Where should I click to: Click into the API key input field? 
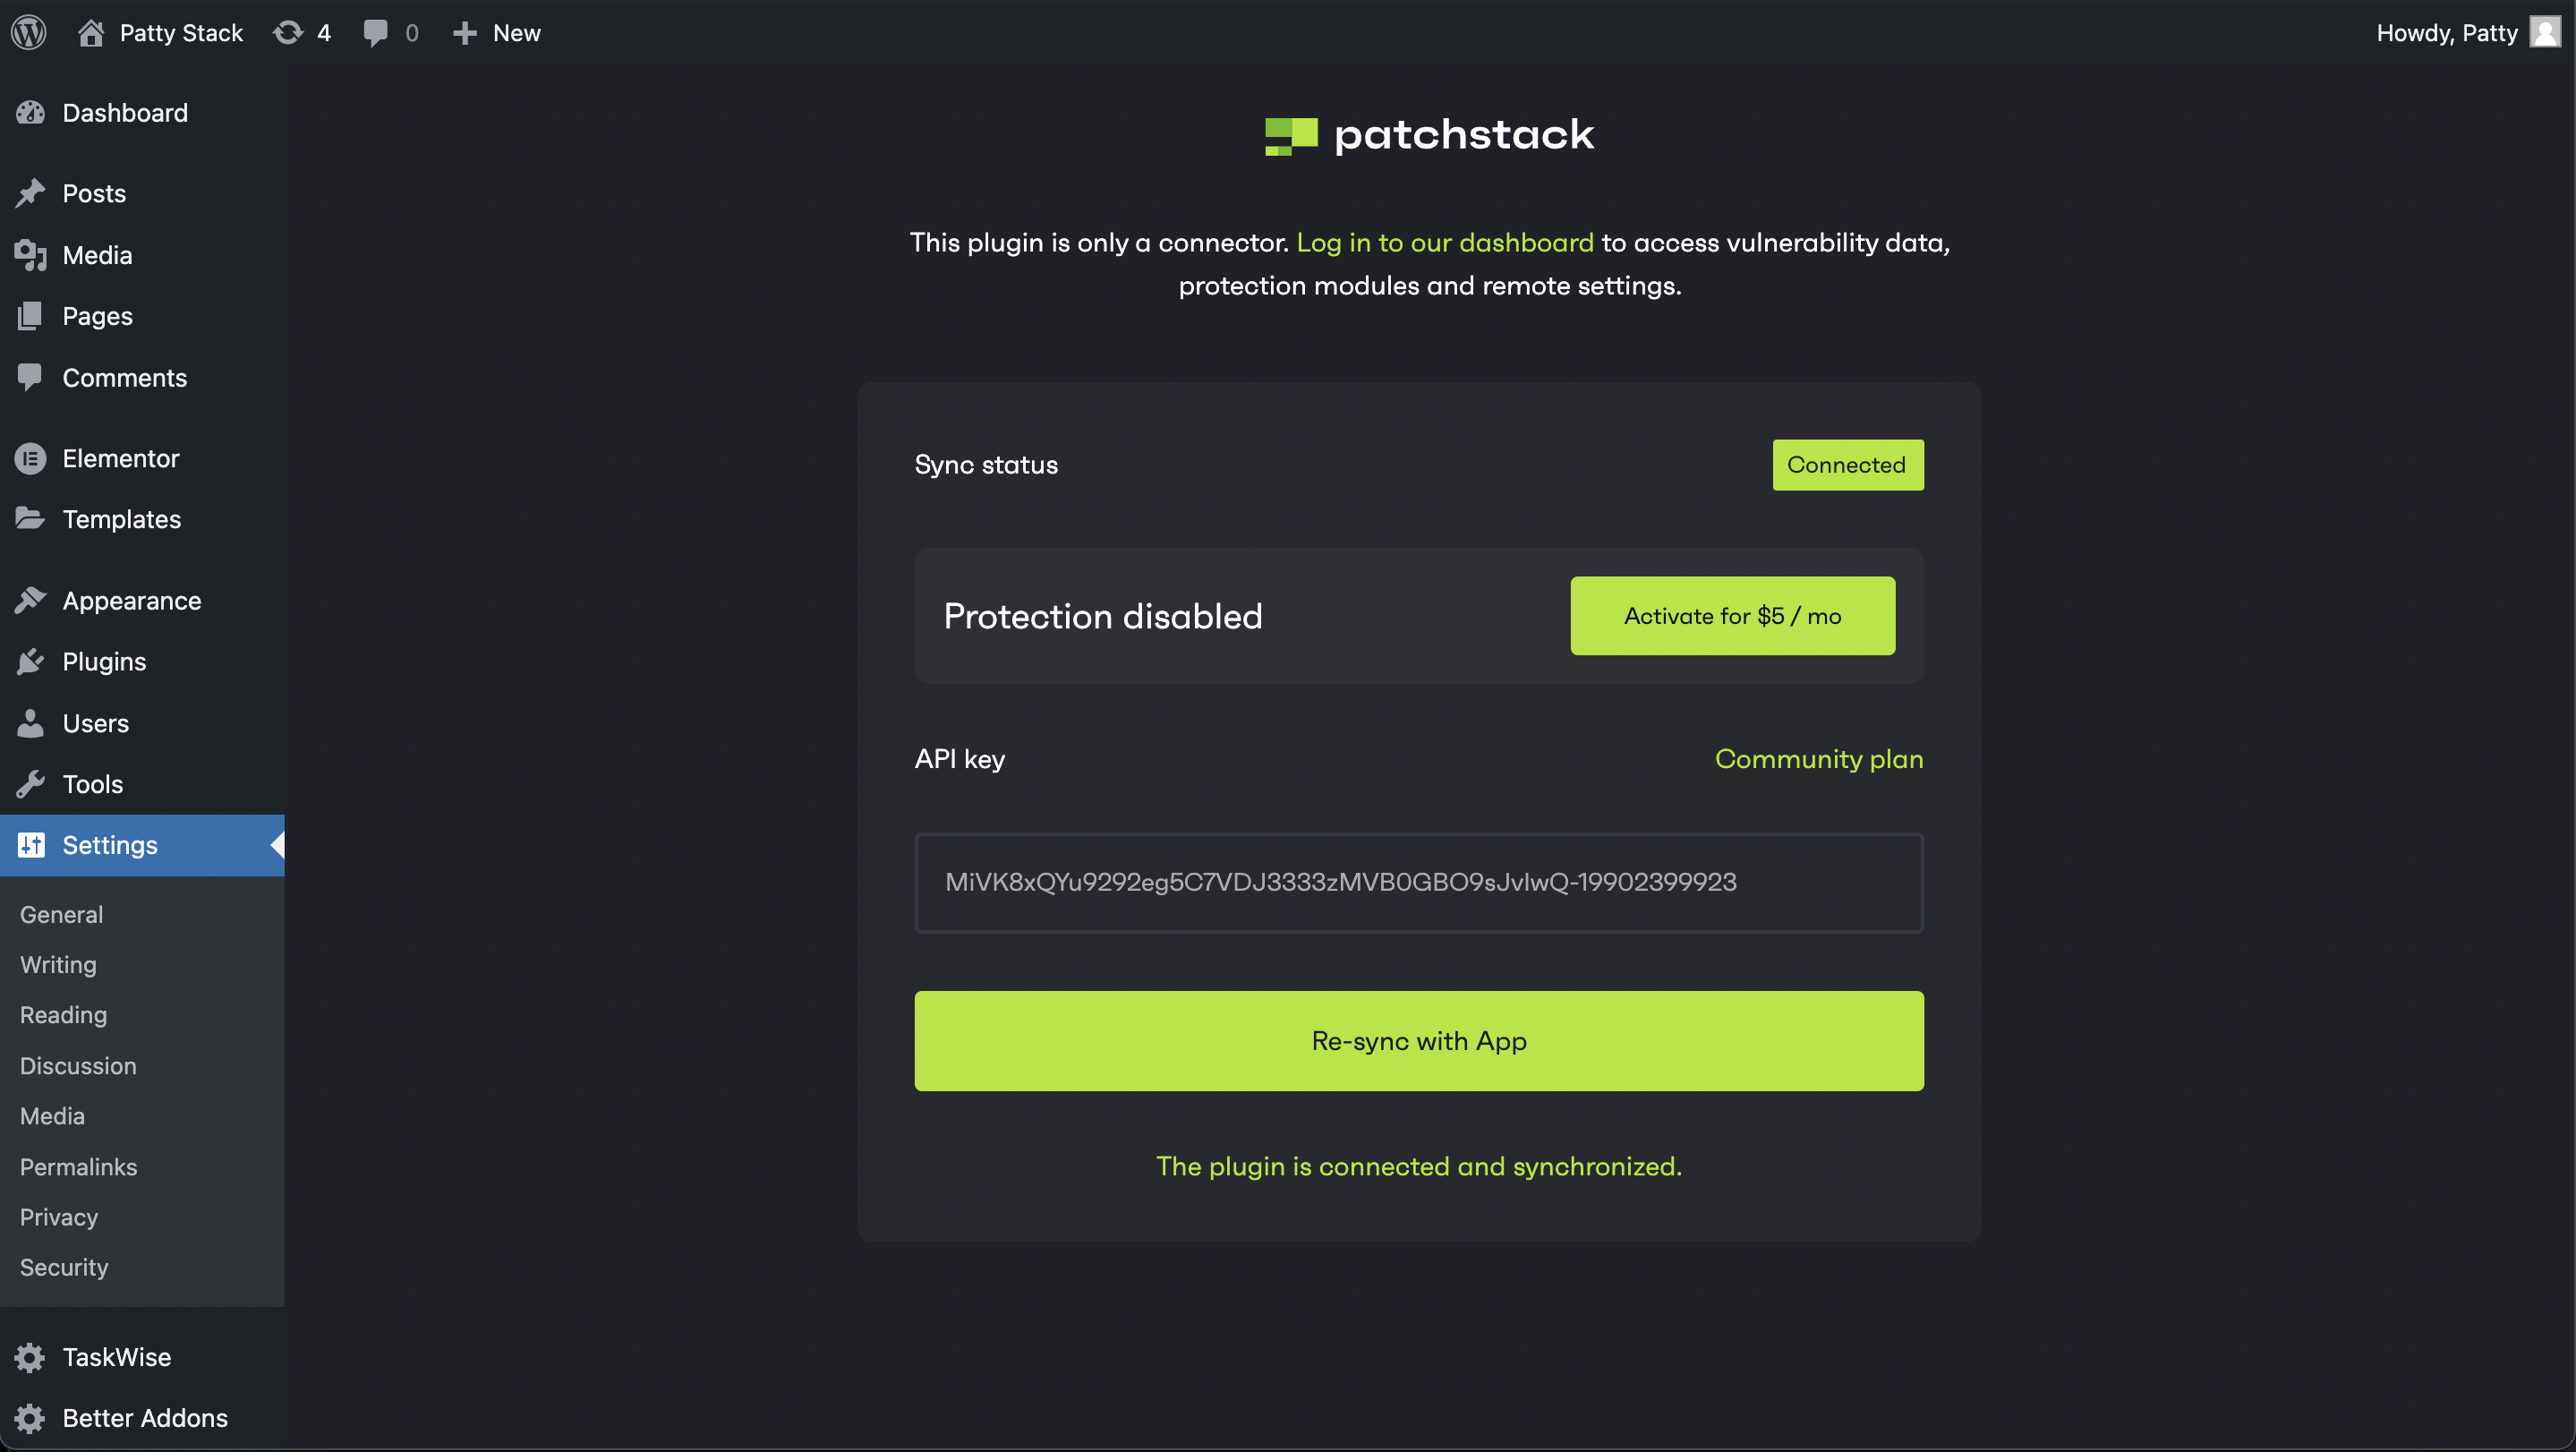pyautogui.click(x=1418, y=883)
